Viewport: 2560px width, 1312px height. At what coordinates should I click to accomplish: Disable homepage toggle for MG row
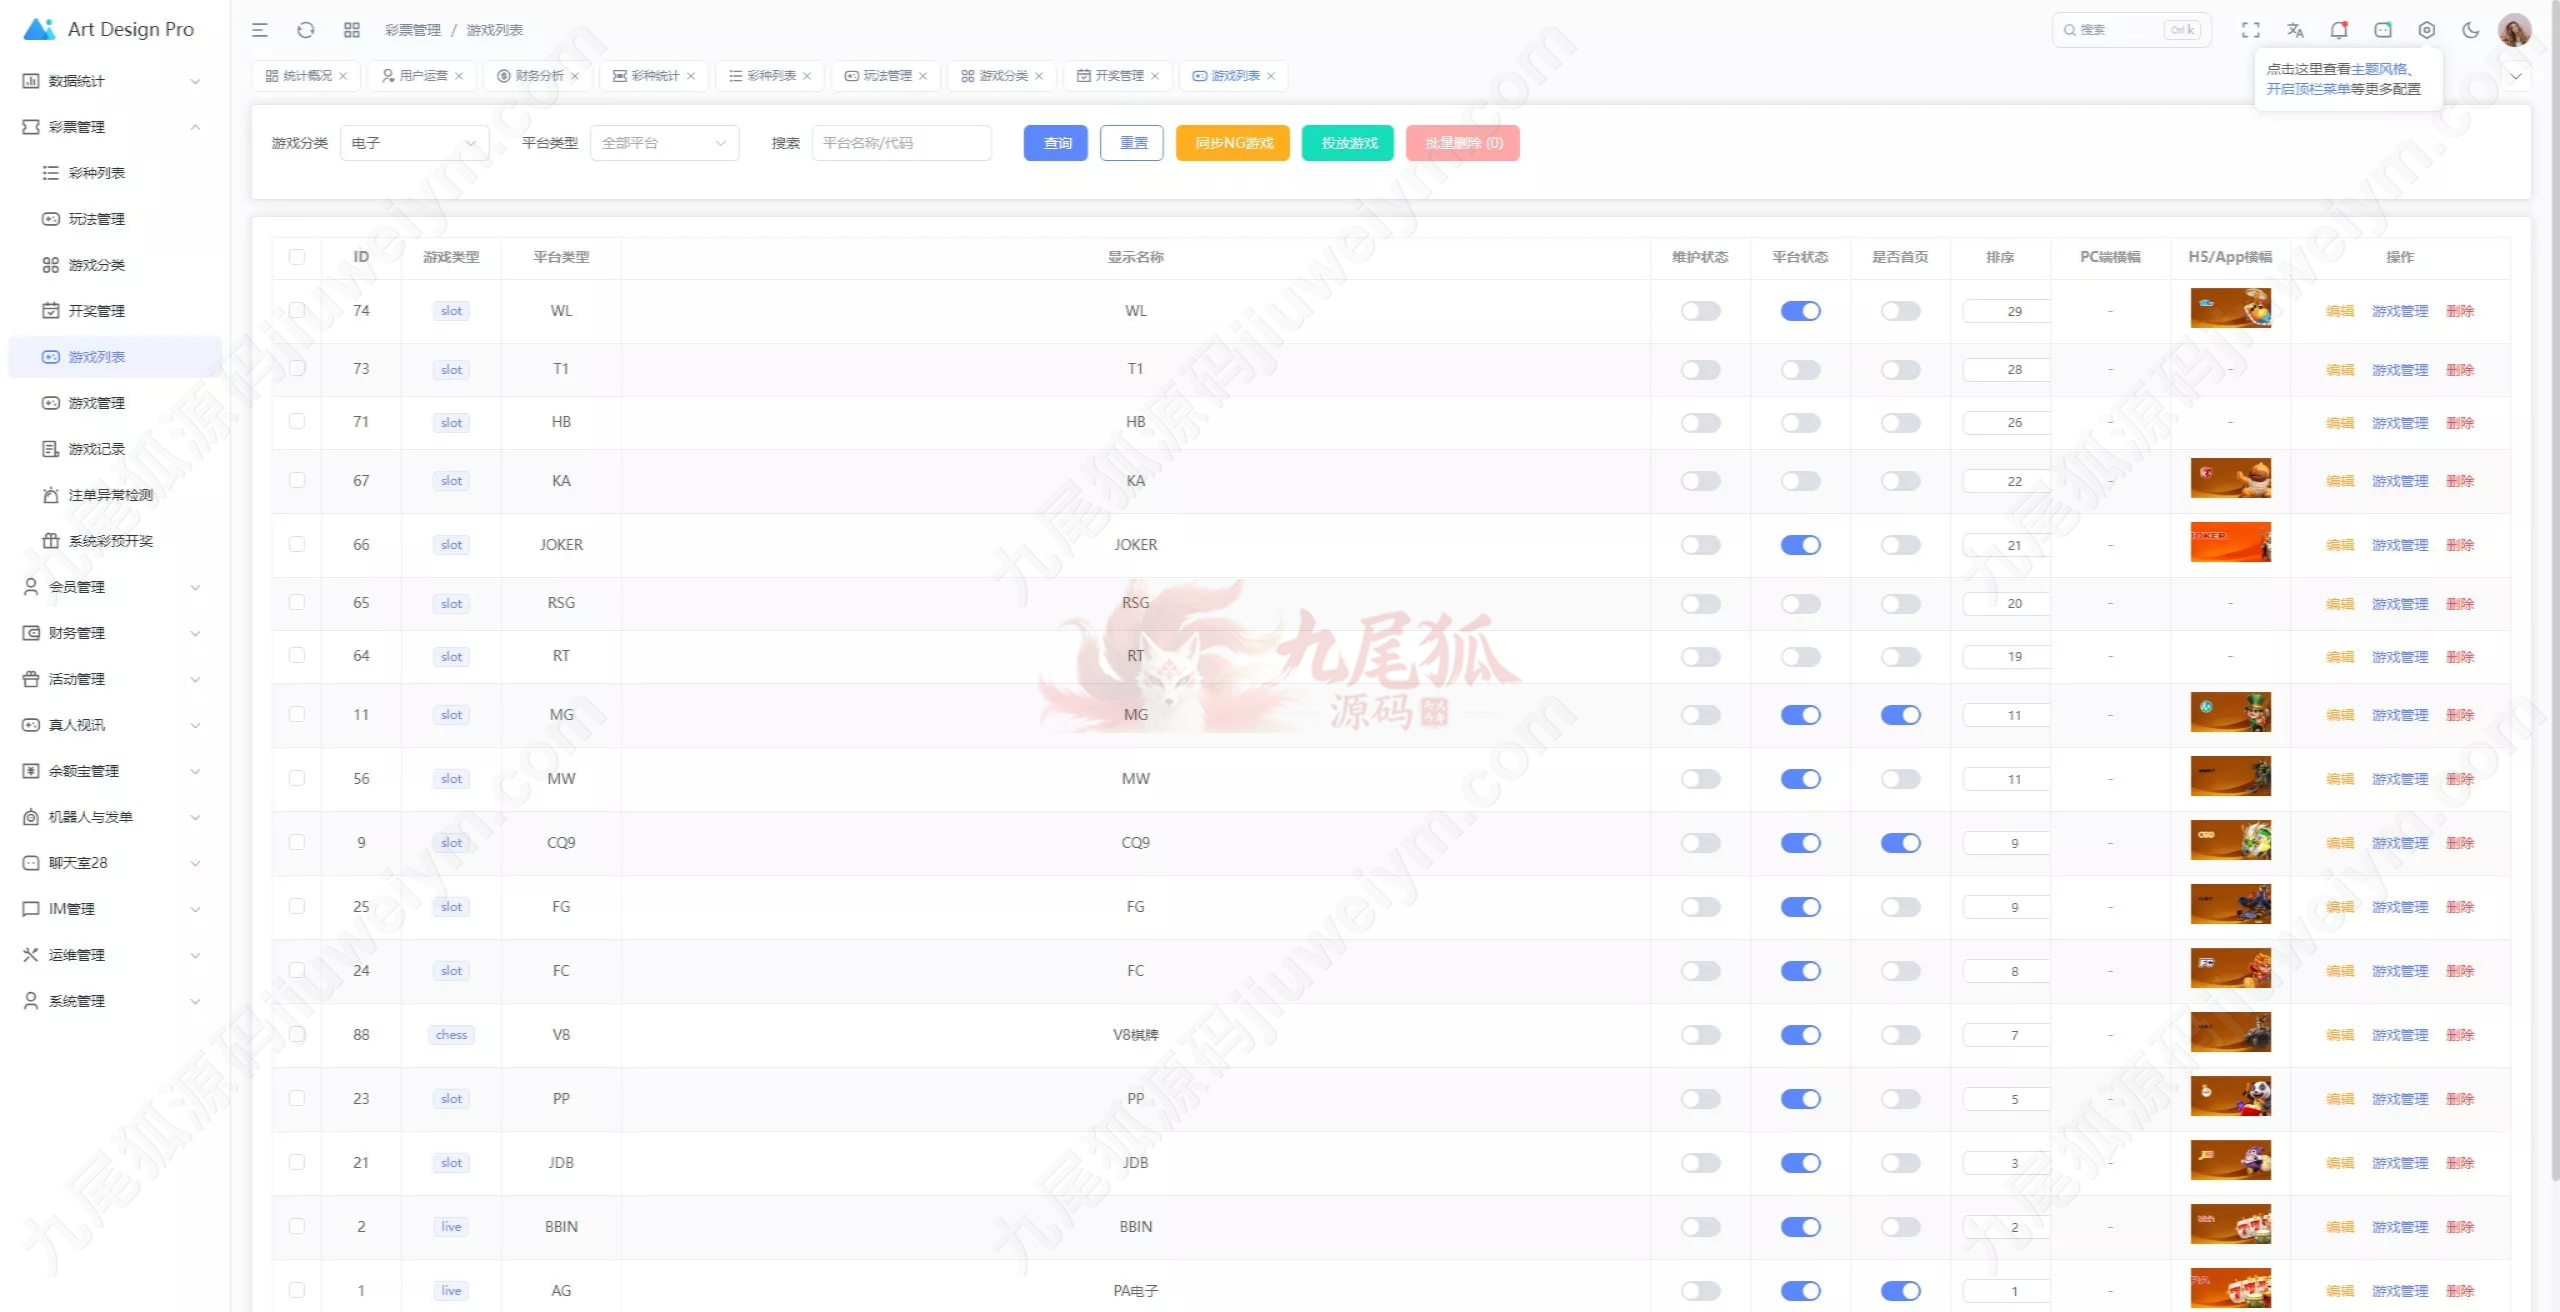(1900, 715)
